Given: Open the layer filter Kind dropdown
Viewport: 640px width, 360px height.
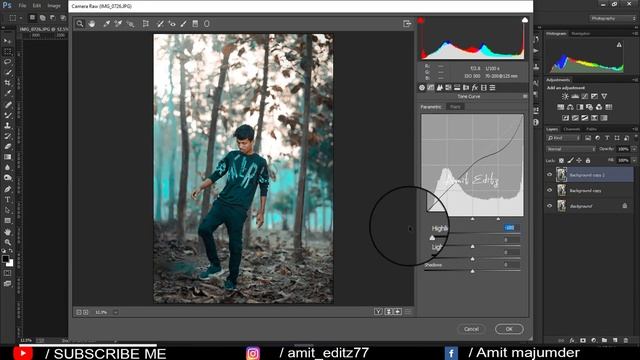Looking at the screenshot, I should tap(564, 138).
